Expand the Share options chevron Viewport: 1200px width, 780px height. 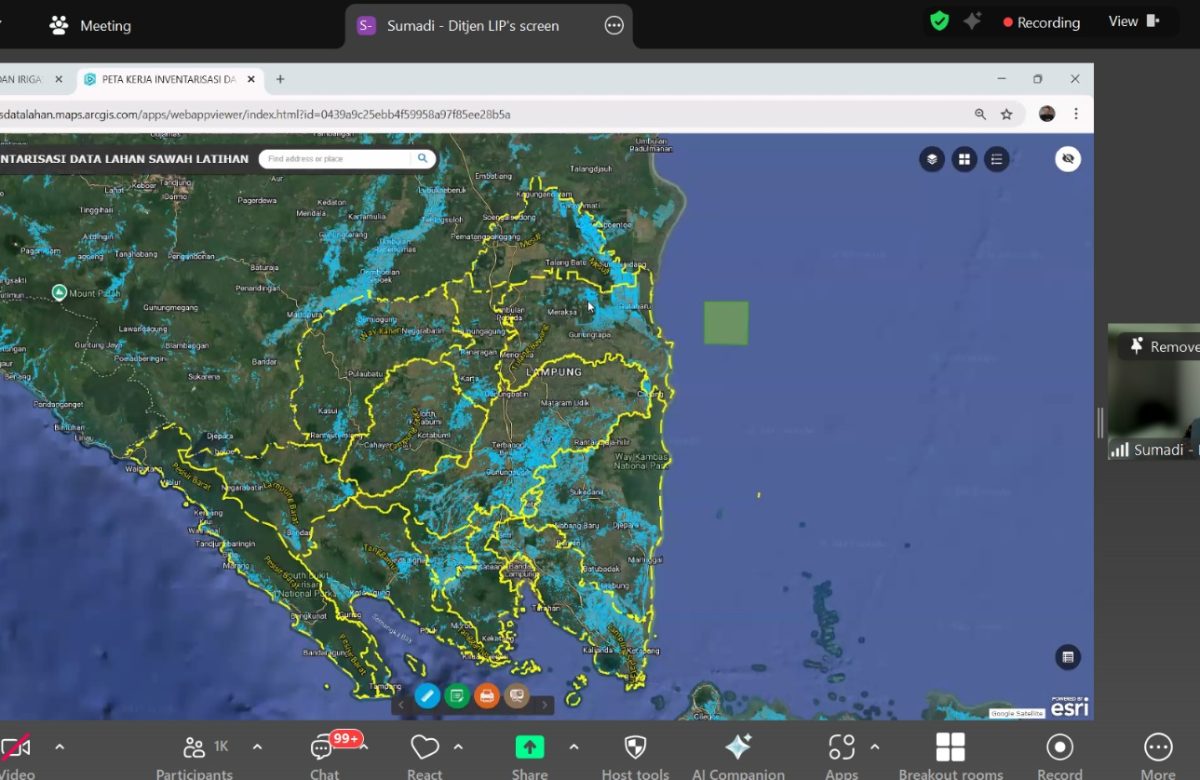[x=574, y=747]
